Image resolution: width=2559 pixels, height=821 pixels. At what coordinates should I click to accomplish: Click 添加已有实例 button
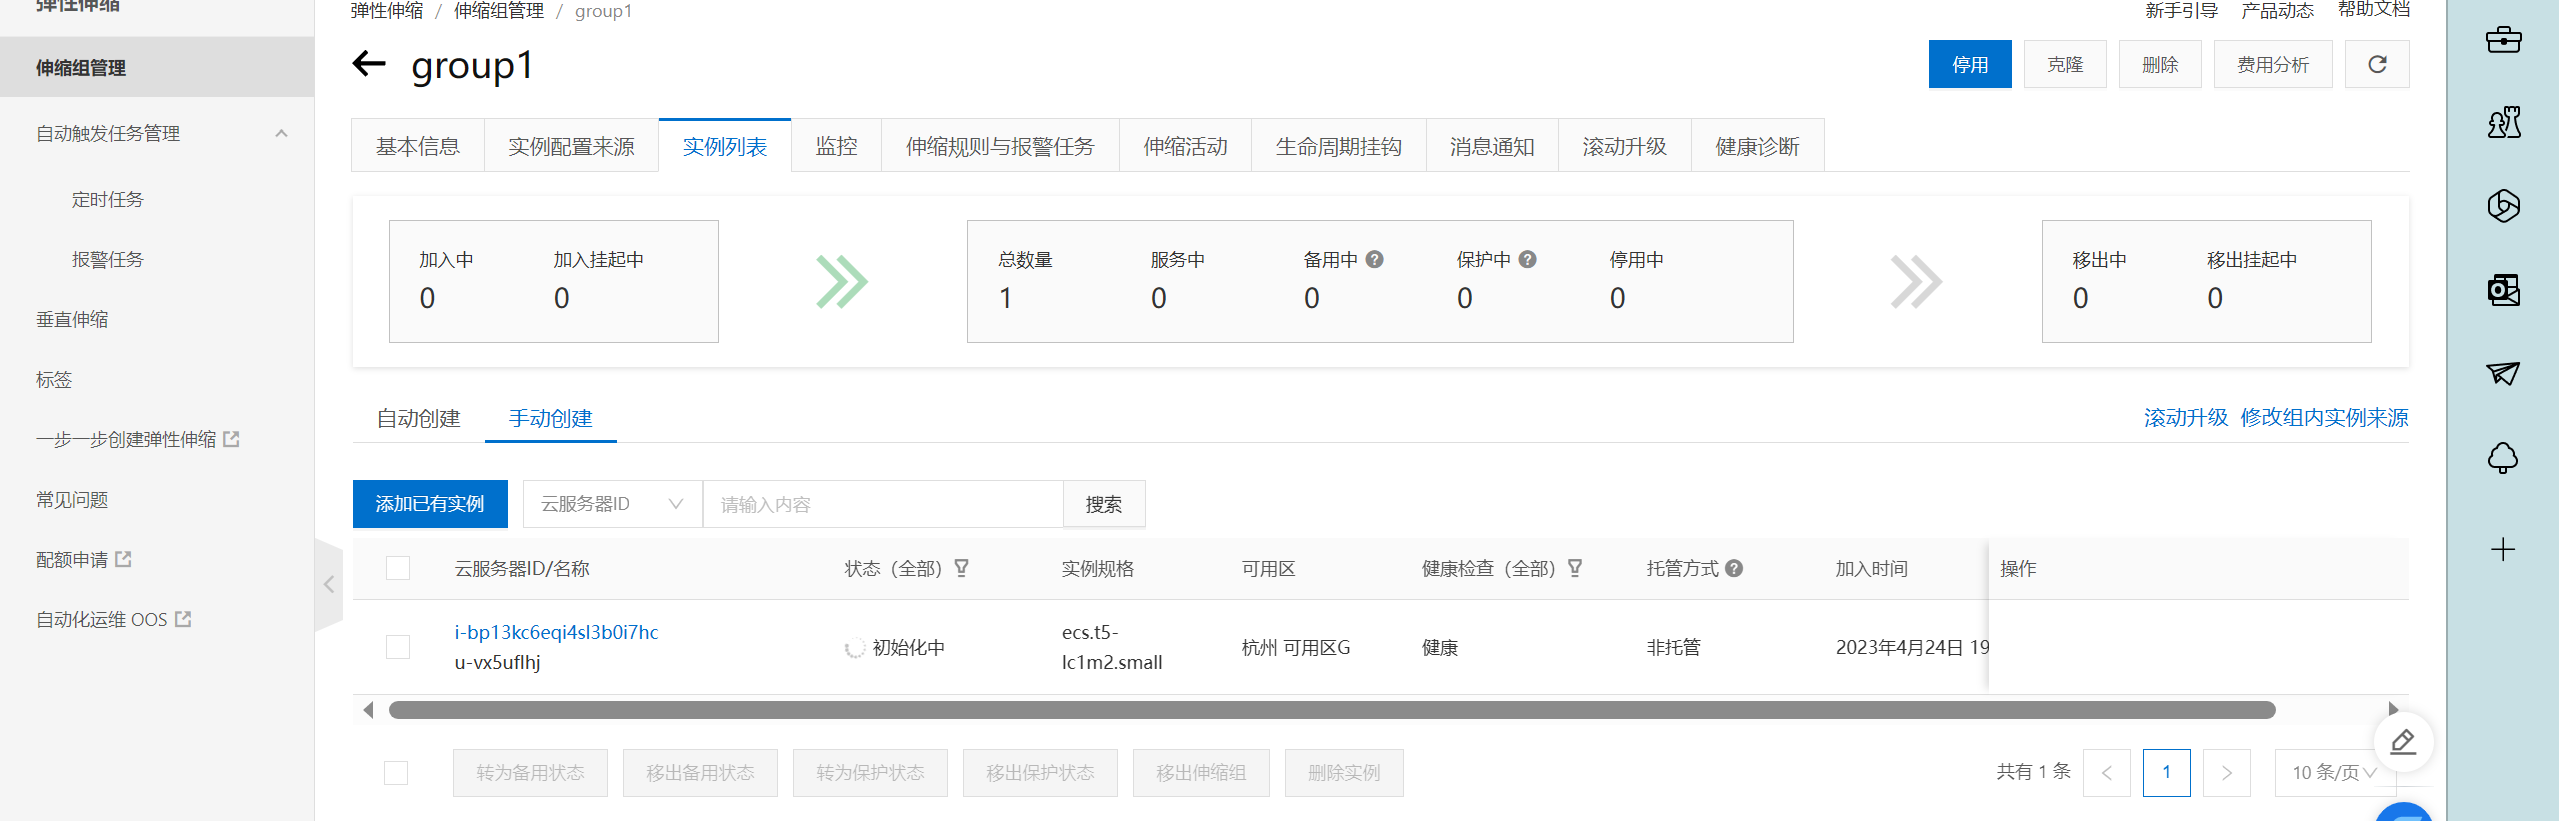430,504
